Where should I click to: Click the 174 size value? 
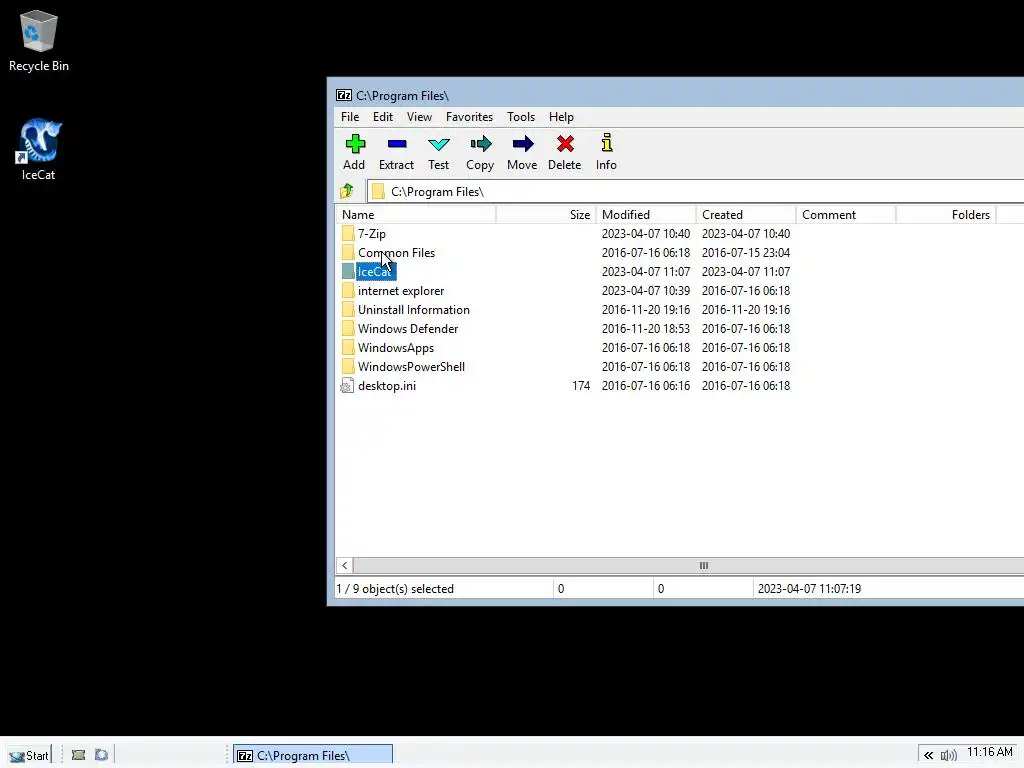(x=581, y=386)
